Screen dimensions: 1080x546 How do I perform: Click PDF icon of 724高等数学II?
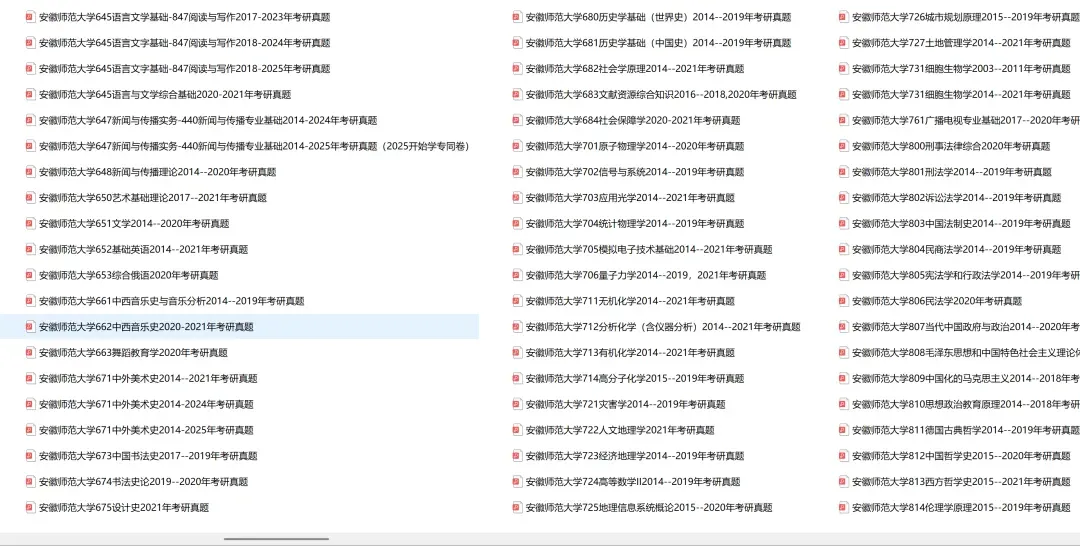coord(517,481)
